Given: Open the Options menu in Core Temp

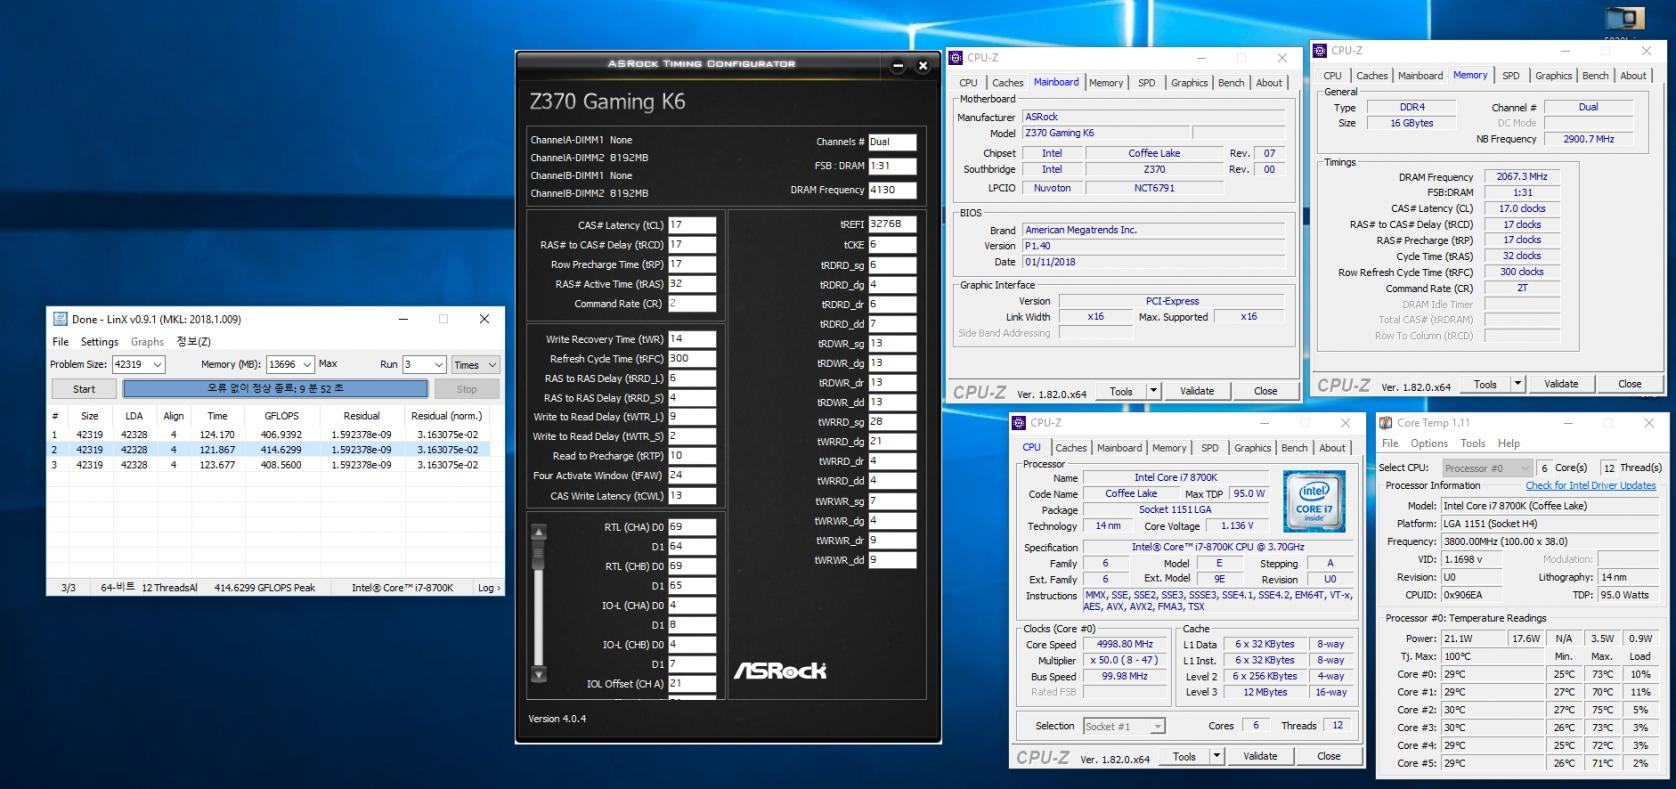Looking at the screenshot, I should (x=1428, y=443).
